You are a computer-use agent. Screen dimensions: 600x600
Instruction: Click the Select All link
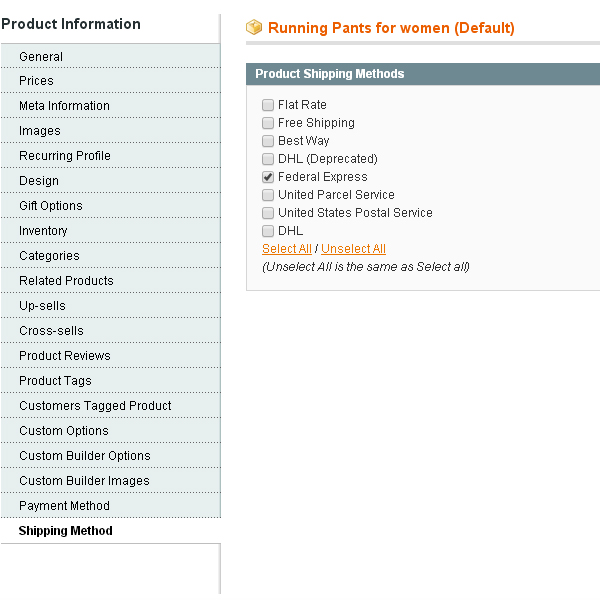[x=287, y=249]
